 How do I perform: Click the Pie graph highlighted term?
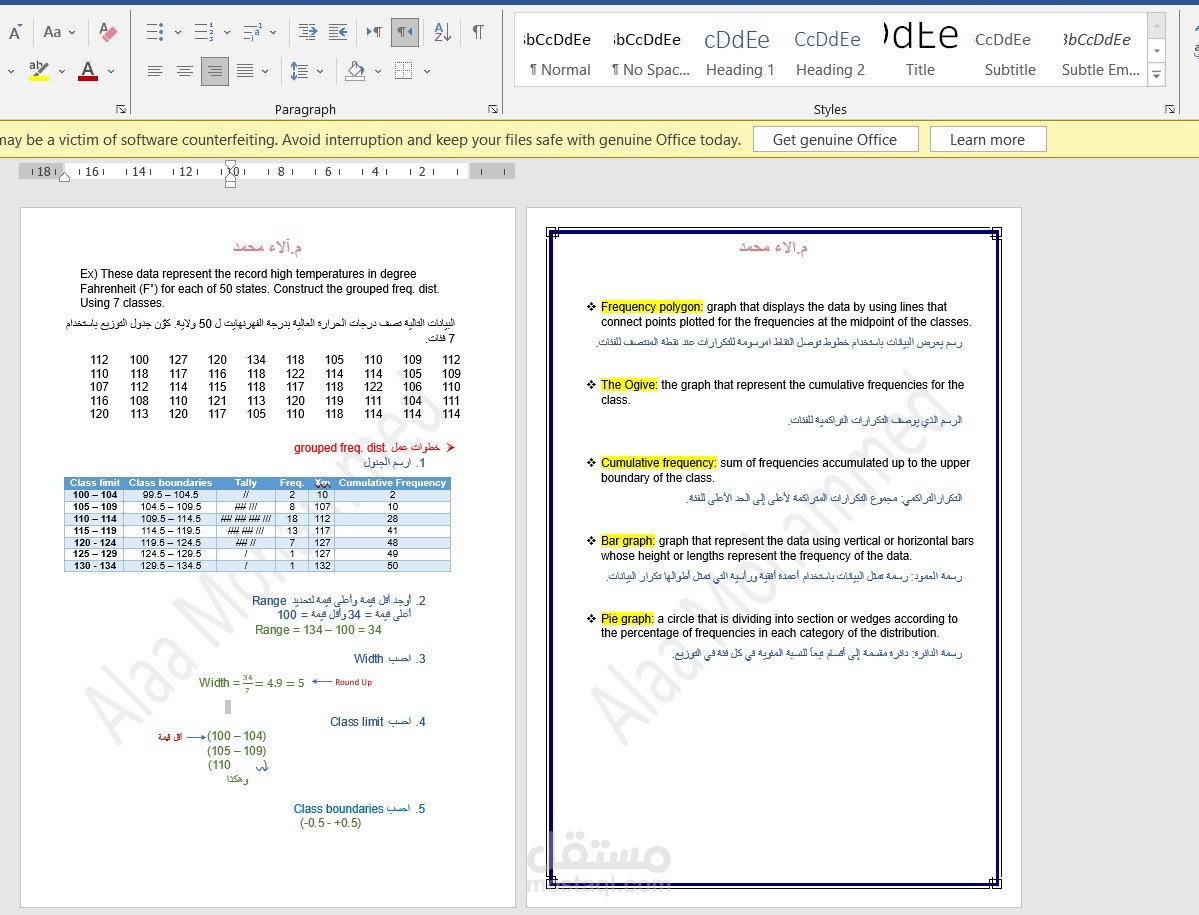pos(627,618)
